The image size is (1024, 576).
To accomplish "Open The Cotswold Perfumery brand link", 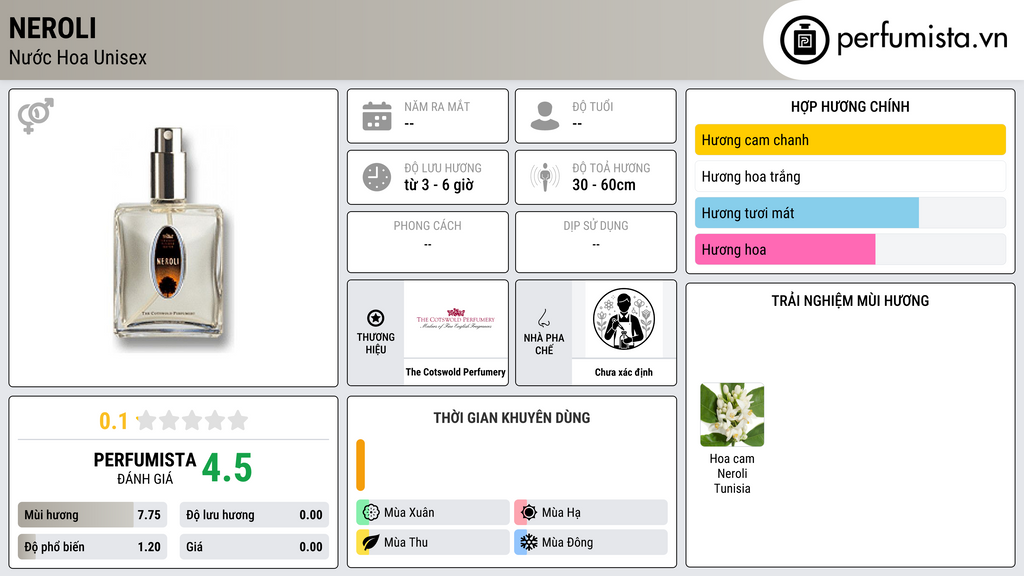I will point(456,372).
